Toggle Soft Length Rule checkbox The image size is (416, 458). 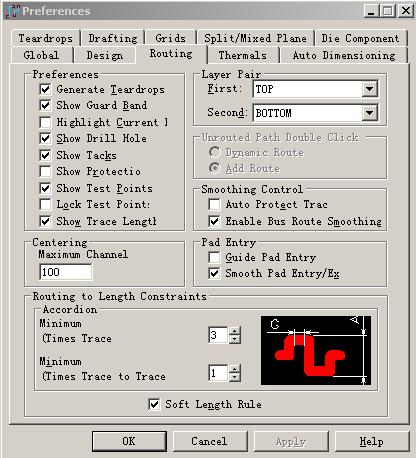154,404
